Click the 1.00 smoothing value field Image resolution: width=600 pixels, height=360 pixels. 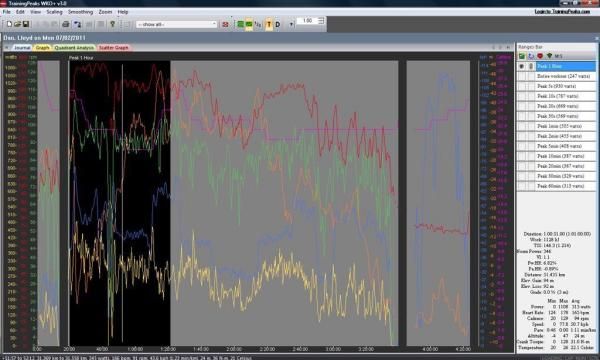pos(307,21)
